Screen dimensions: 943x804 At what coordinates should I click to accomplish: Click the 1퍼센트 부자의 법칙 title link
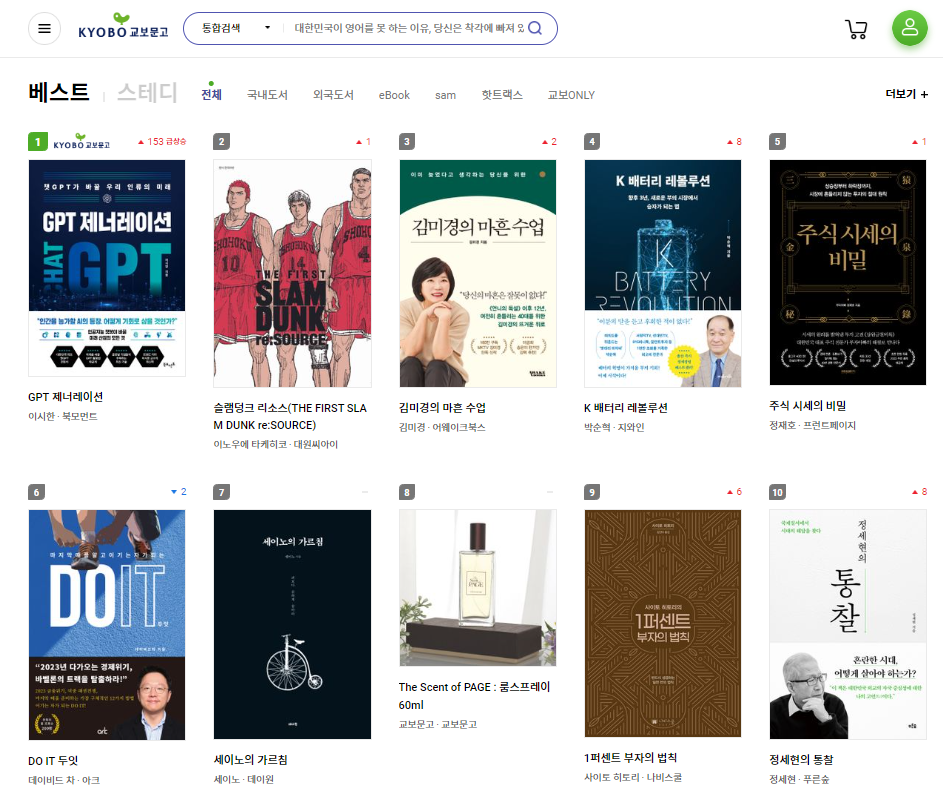tap(630, 758)
